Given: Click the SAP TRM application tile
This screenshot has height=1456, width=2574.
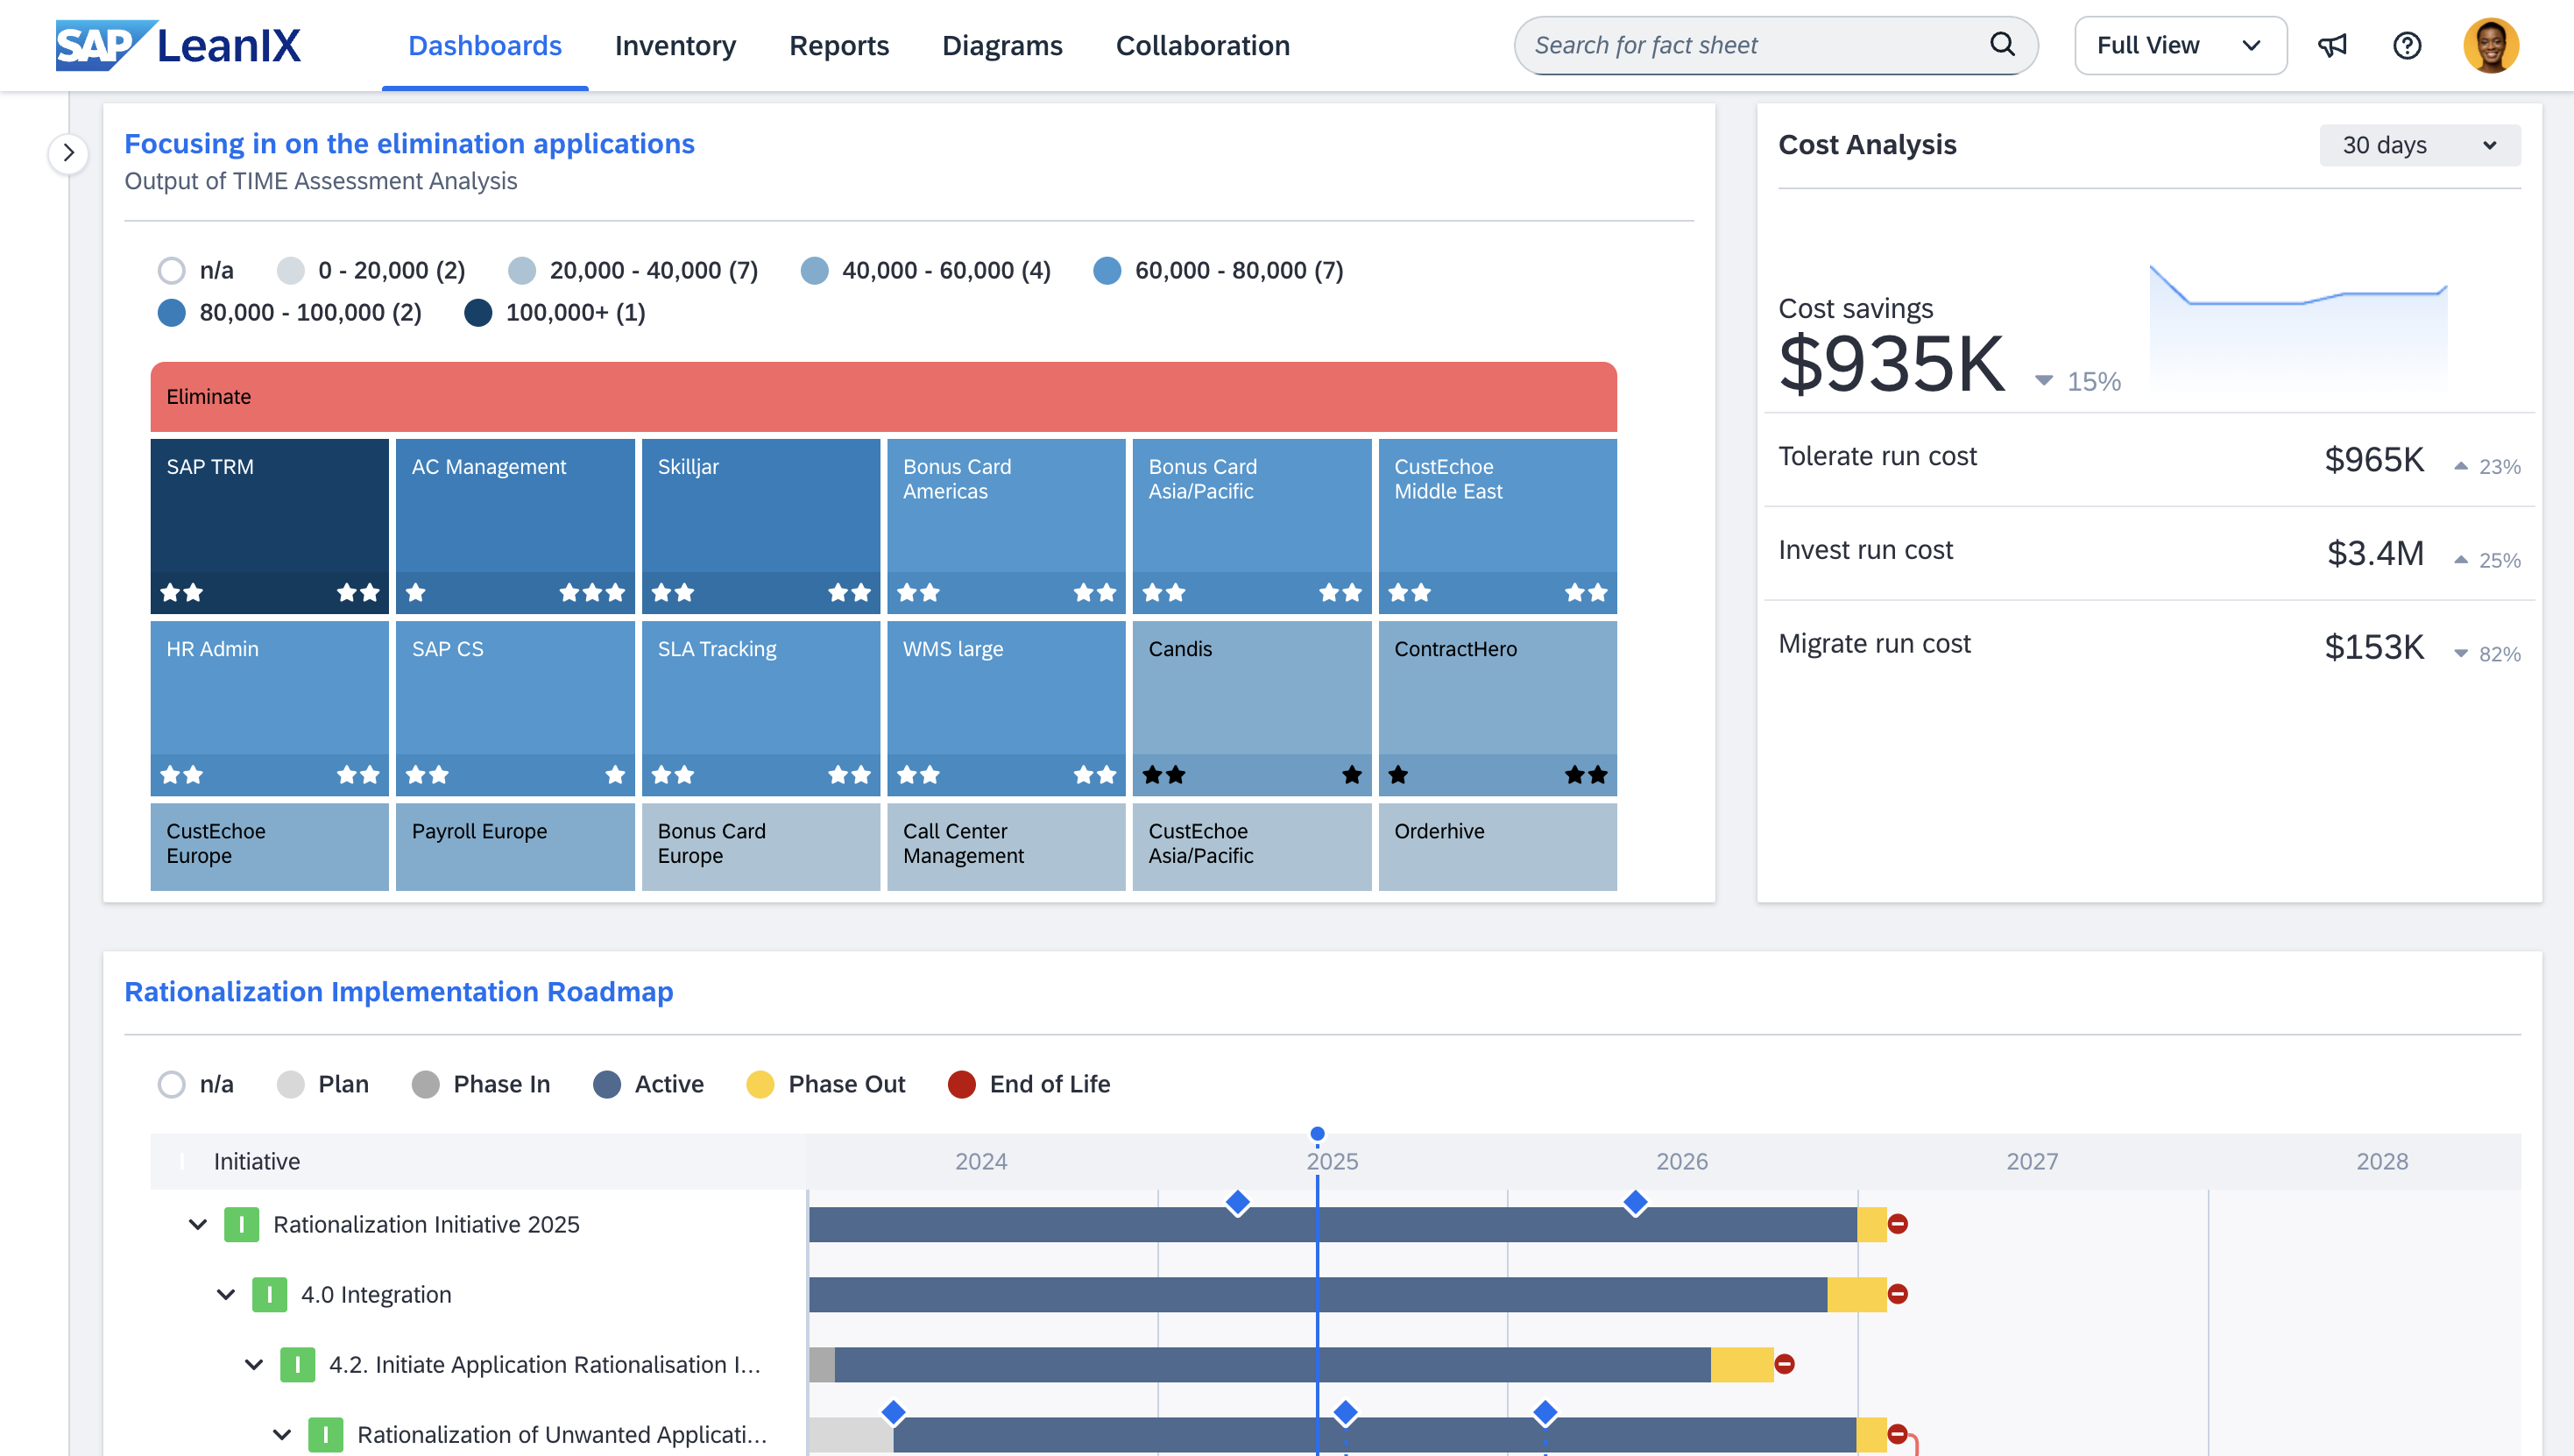Looking at the screenshot, I should click(269, 524).
